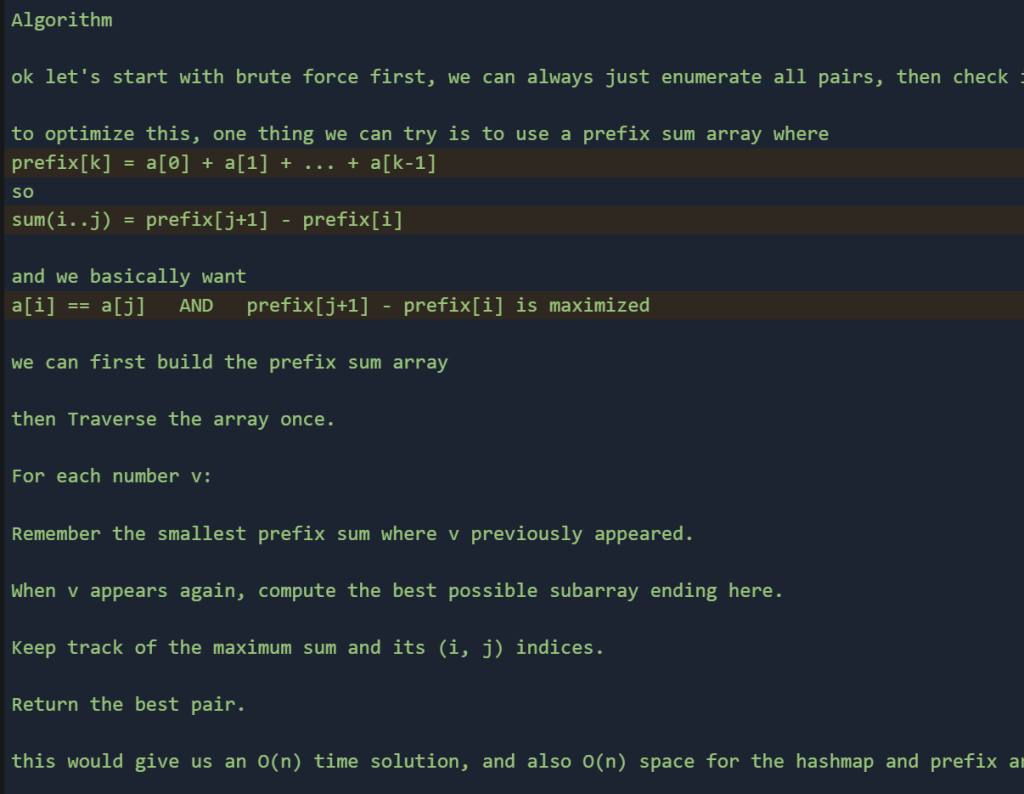Click the 'then Traverse the array once.' line
1024x794 pixels.
pyautogui.click(x=173, y=419)
